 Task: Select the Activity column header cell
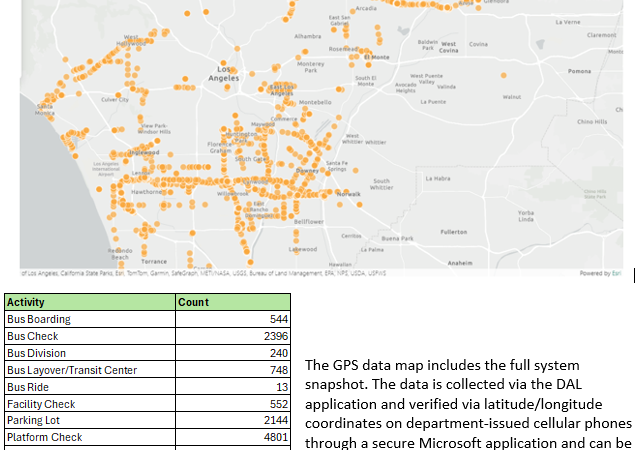click(89, 301)
